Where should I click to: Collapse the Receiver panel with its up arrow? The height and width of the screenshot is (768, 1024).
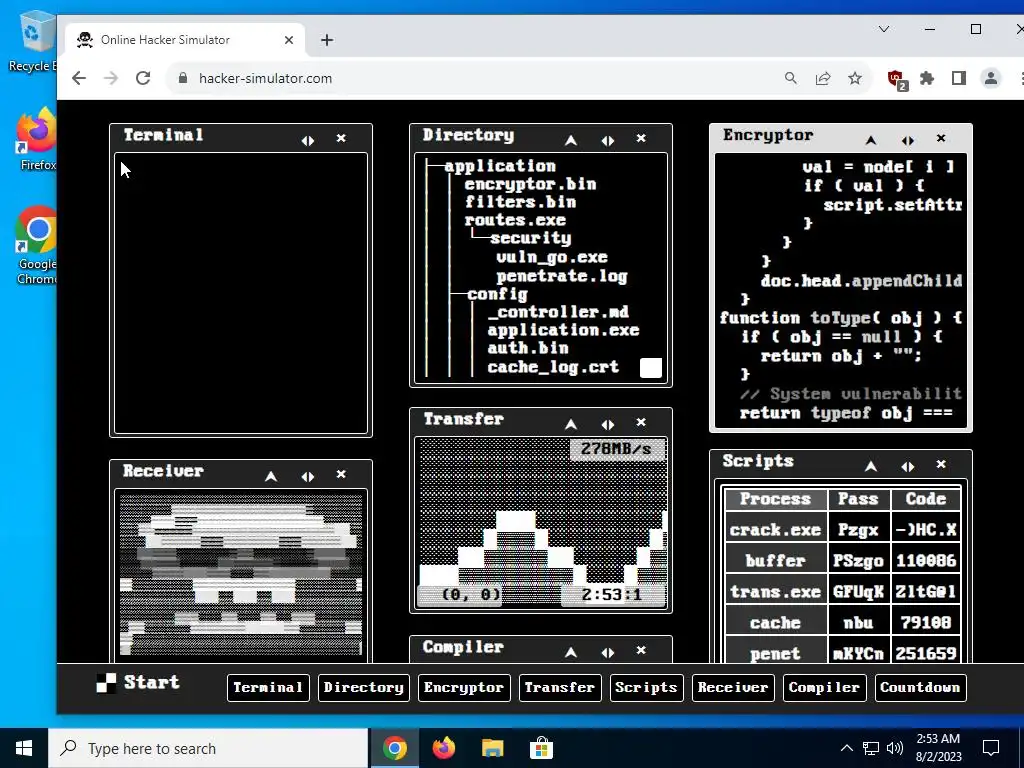271,477
